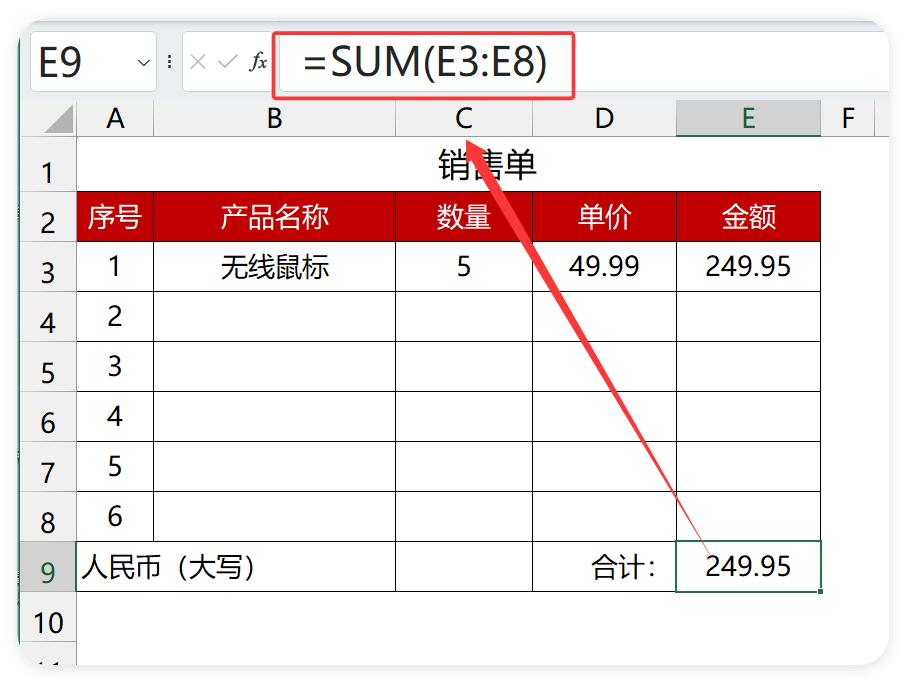This screenshot has height=682, width=906.
Task: Select row 8 header
Action: tap(48, 517)
